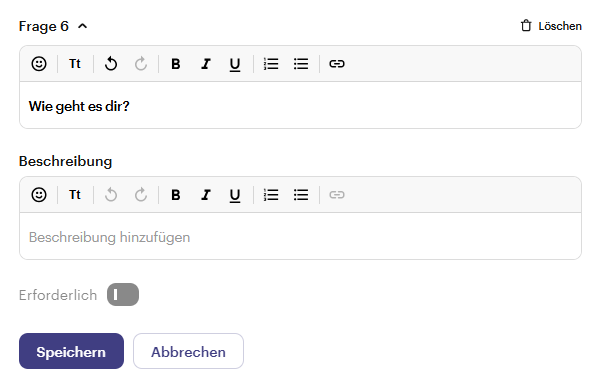Redo in Beschreibung editor toolbar
The height and width of the screenshot is (384, 595).
[141, 195]
